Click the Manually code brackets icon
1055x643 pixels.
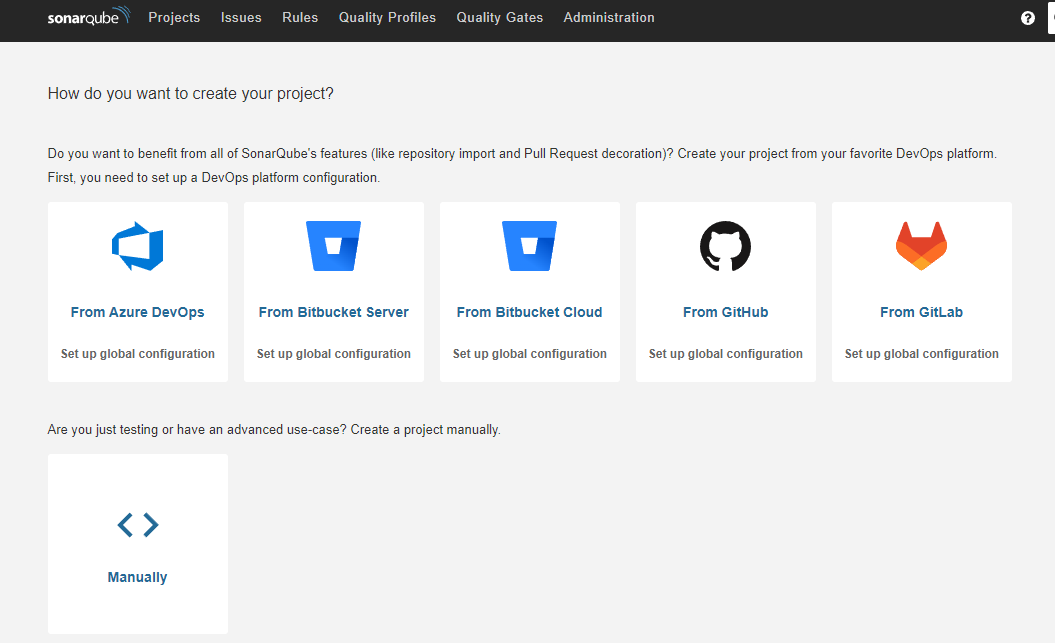coord(138,525)
